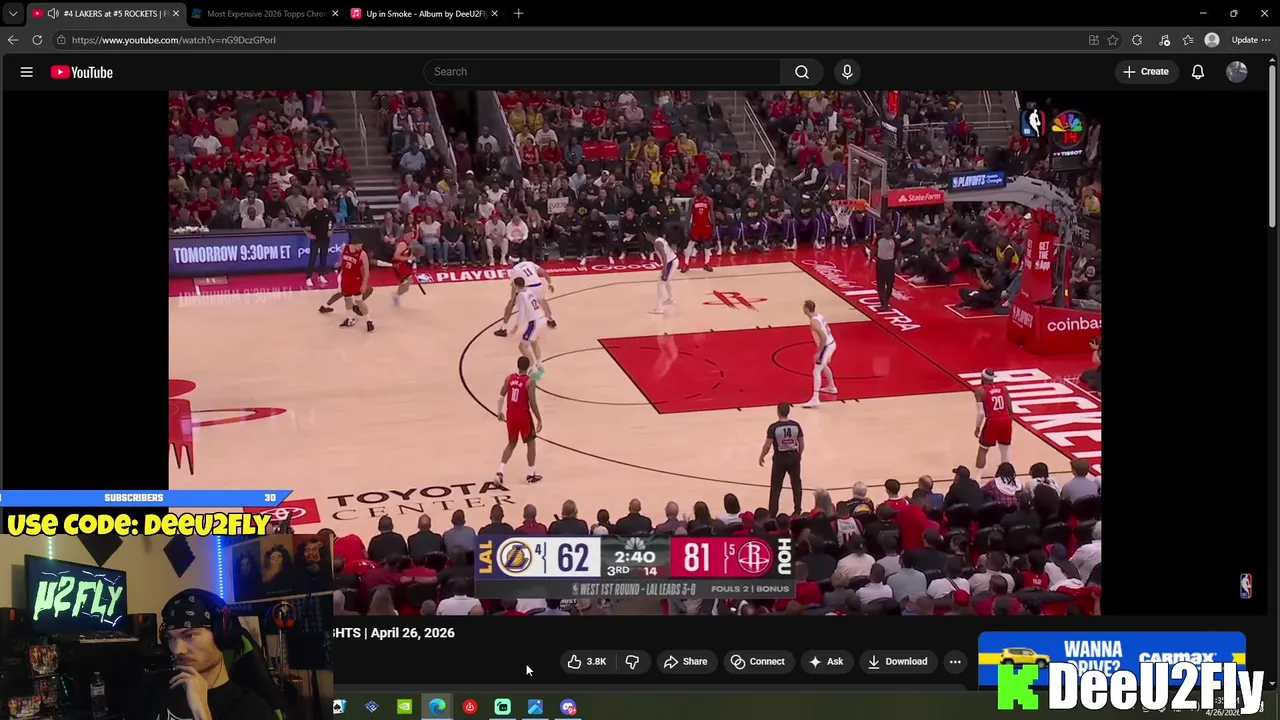Open Solitaire card app in taskbar

pyautogui.click(x=339, y=707)
